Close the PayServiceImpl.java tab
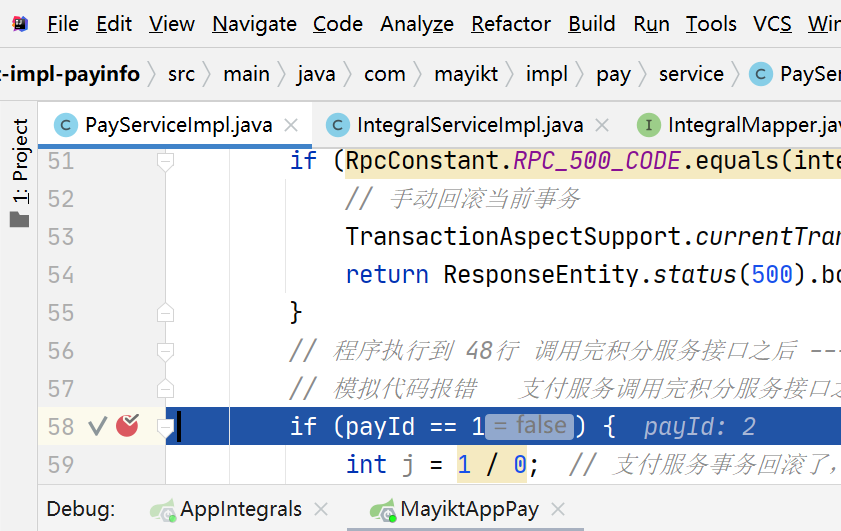This screenshot has height=531, width=841. pyautogui.click(x=291, y=126)
